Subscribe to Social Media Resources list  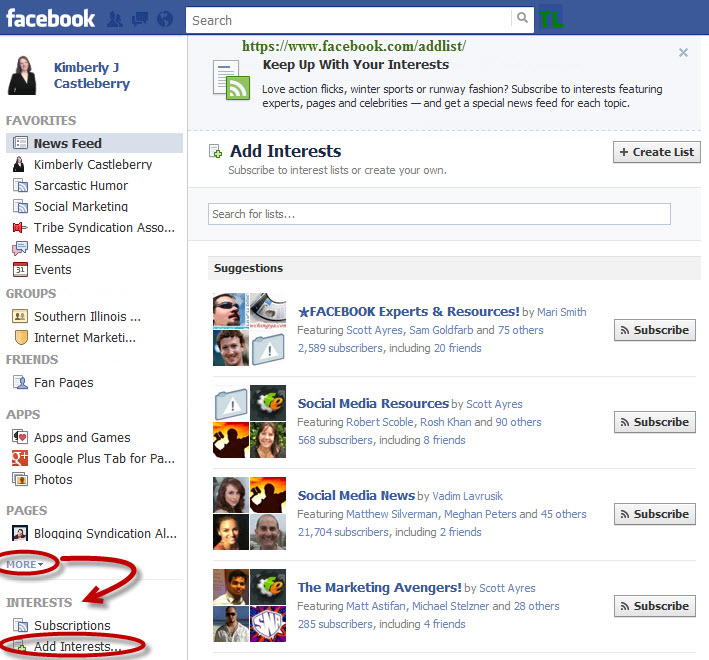click(655, 422)
